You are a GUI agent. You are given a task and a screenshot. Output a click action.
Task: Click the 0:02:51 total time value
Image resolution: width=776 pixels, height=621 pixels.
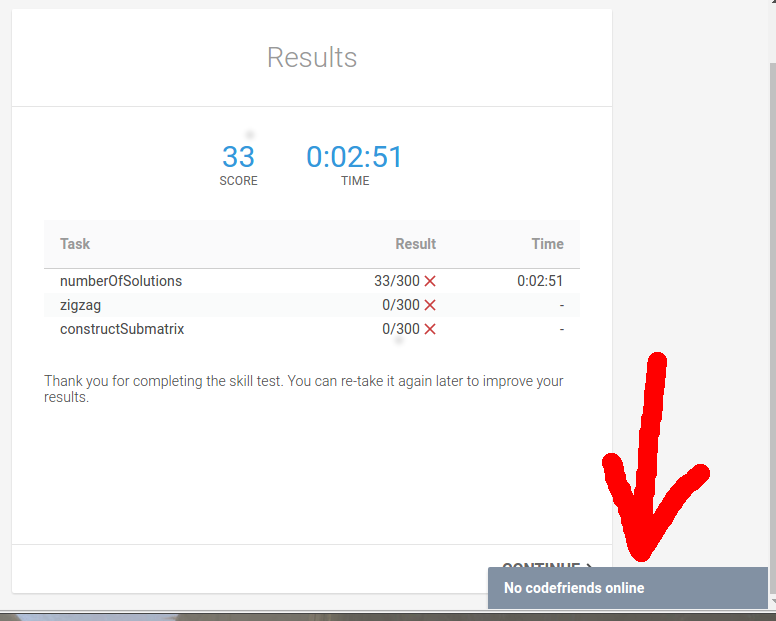coord(354,157)
